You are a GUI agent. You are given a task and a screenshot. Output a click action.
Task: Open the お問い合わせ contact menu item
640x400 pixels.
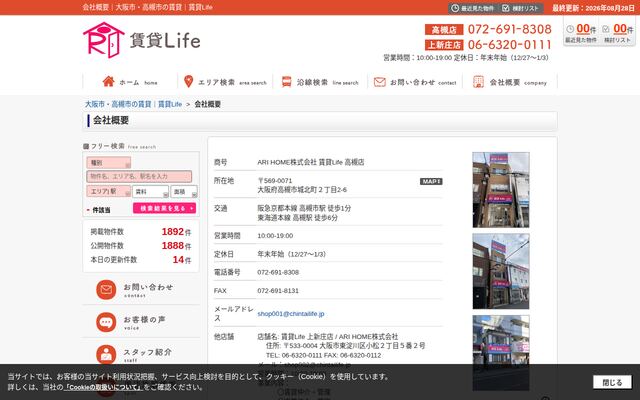click(x=415, y=82)
